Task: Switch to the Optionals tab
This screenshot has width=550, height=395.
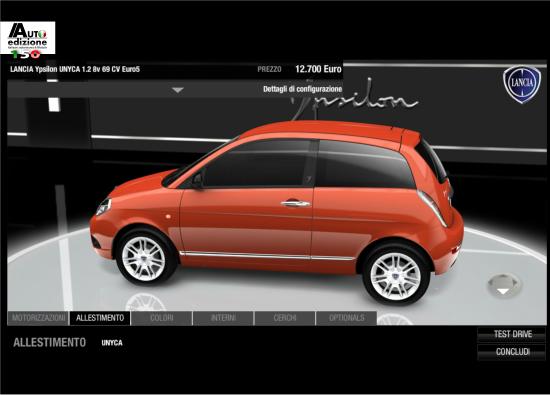Action: tap(347, 318)
